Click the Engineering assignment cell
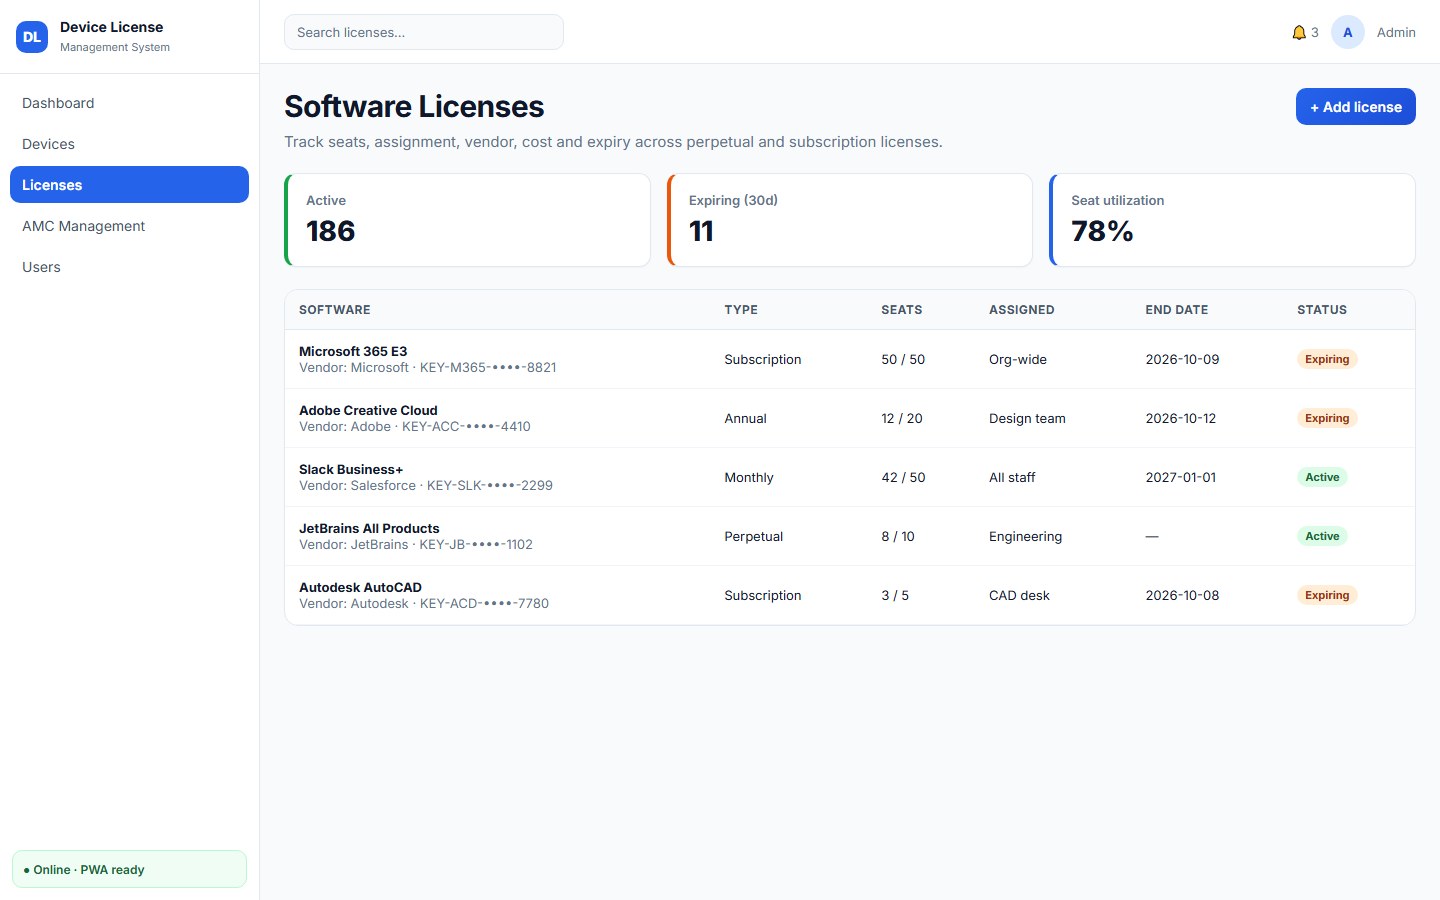1440x900 pixels. coord(1025,537)
